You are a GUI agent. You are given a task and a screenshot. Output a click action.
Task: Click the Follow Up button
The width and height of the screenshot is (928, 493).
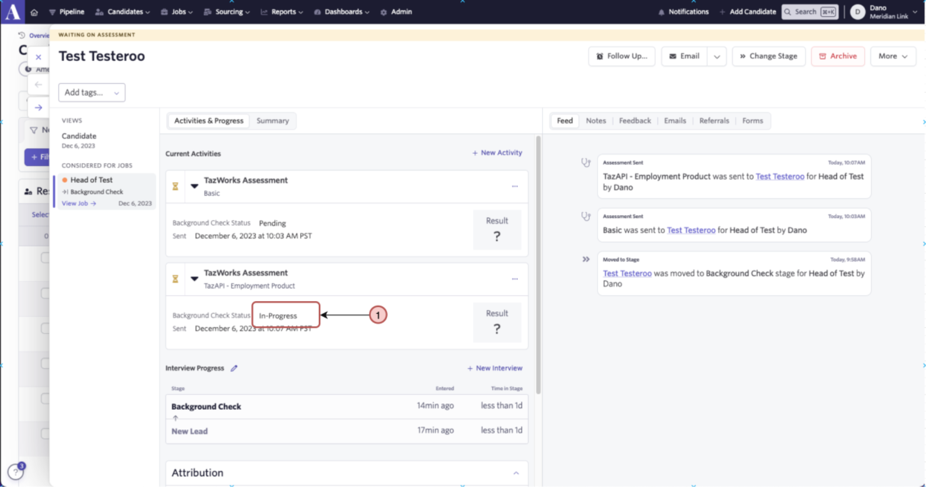(621, 56)
